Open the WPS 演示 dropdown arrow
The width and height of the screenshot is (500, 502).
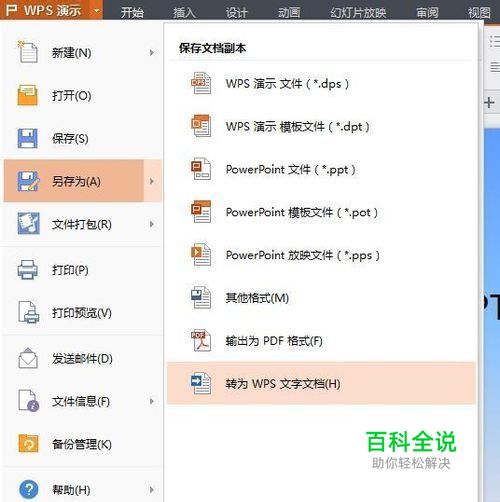(96, 10)
